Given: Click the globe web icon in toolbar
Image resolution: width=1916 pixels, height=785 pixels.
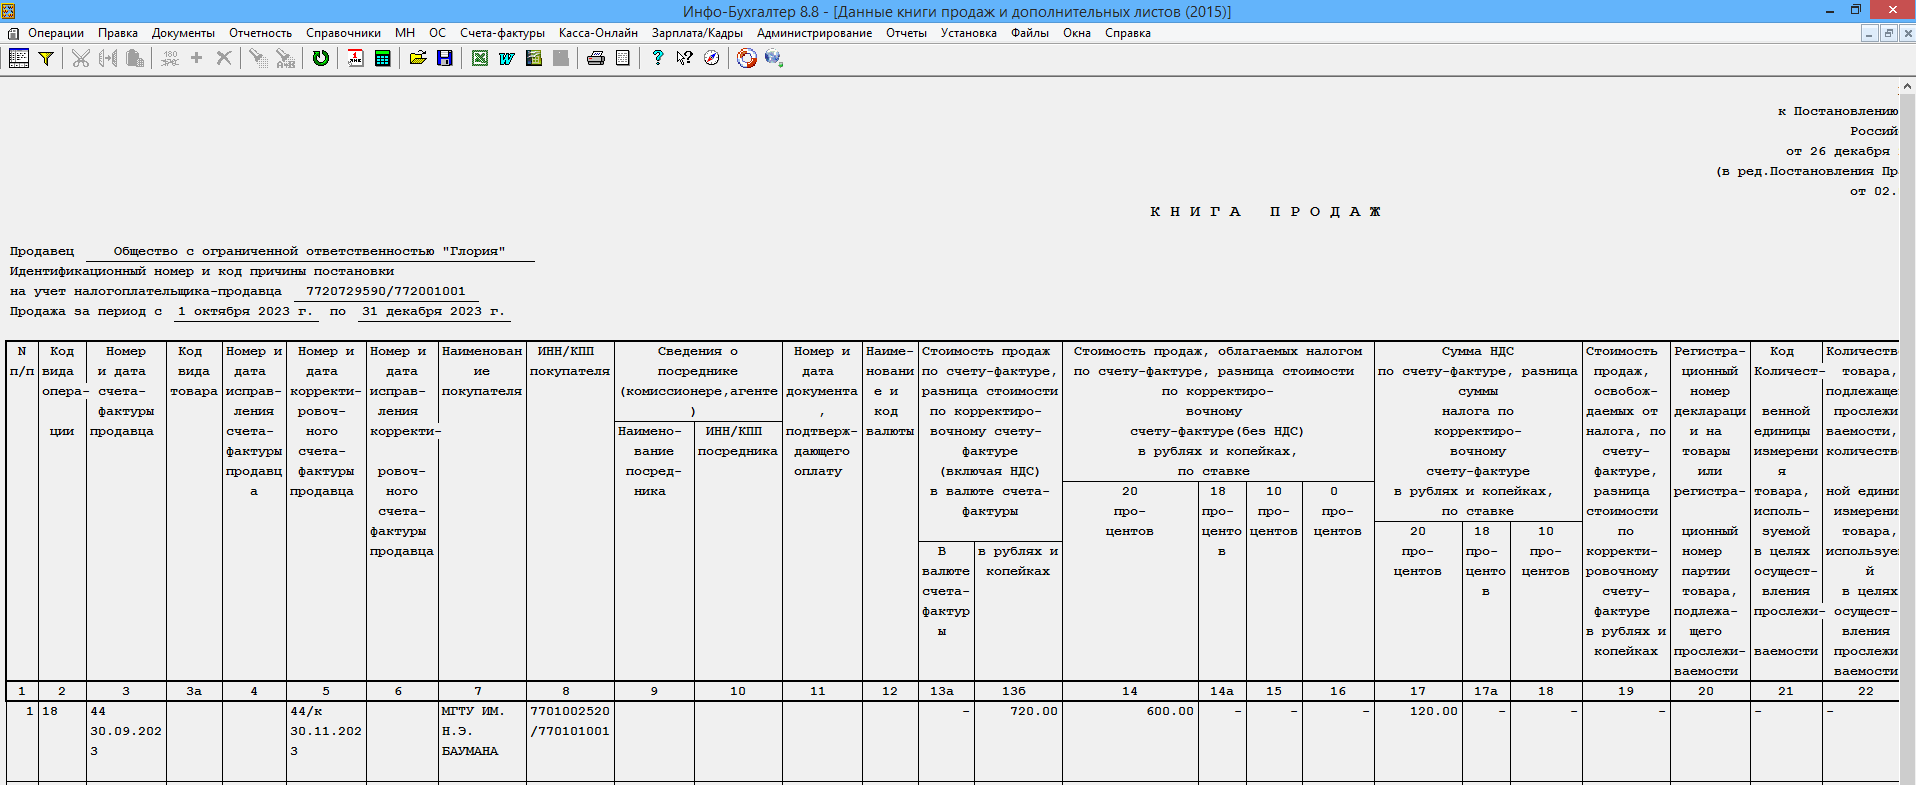Looking at the screenshot, I should pyautogui.click(x=773, y=58).
